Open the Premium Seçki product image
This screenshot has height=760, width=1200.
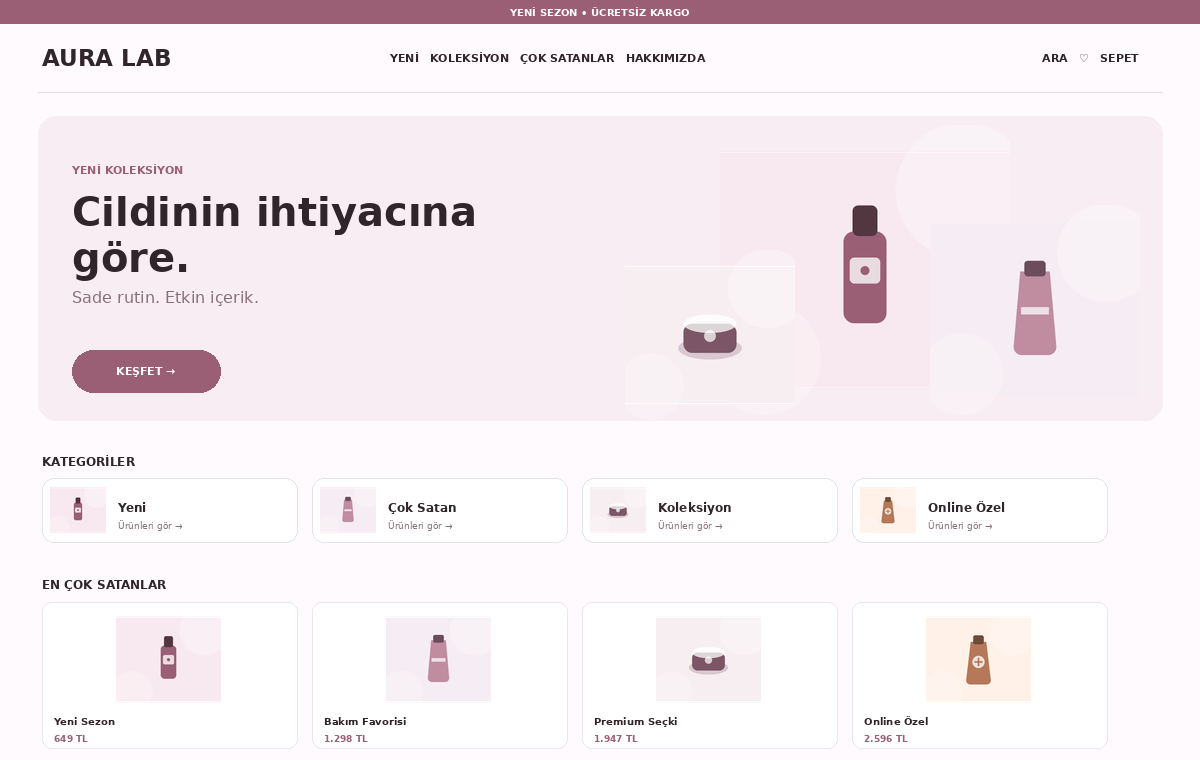[708, 659]
